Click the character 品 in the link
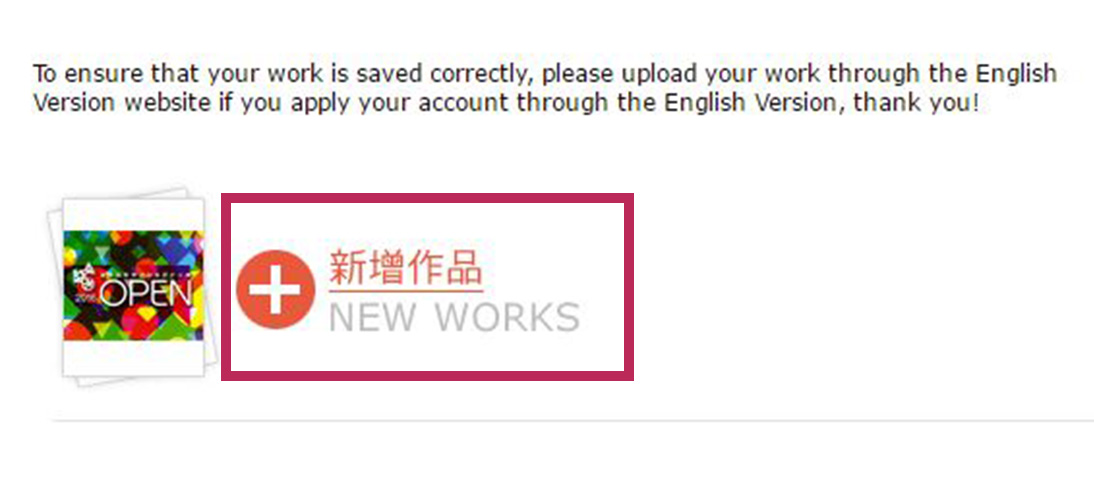1094x496 pixels. pyautogui.click(x=464, y=268)
